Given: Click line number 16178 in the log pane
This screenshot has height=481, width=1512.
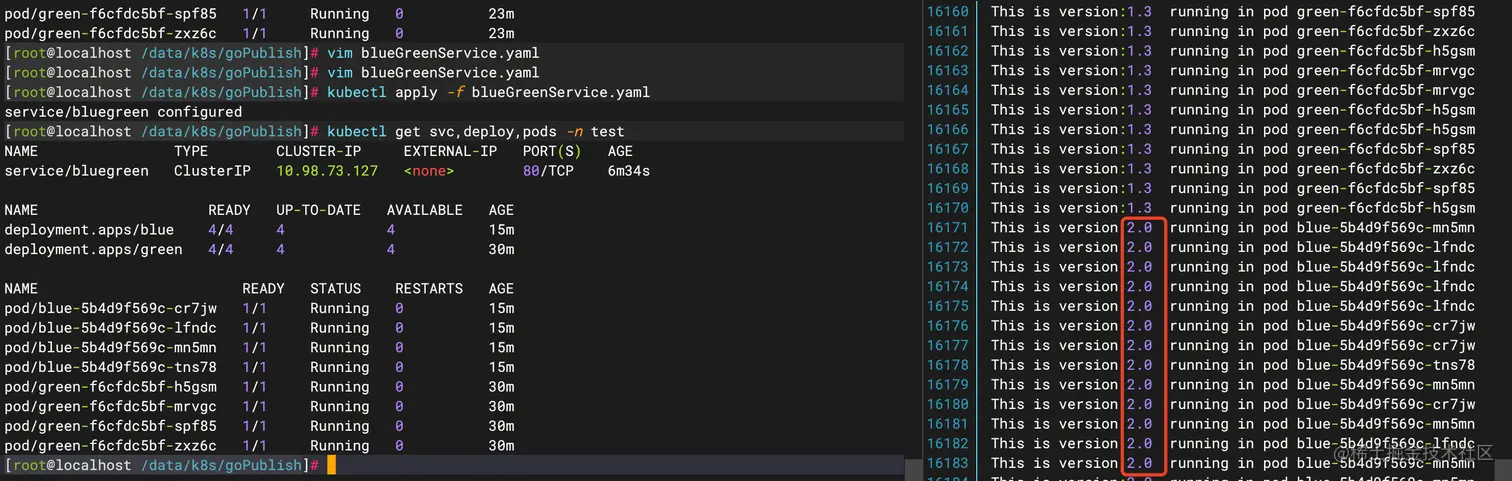Looking at the screenshot, I should coord(947,365).
